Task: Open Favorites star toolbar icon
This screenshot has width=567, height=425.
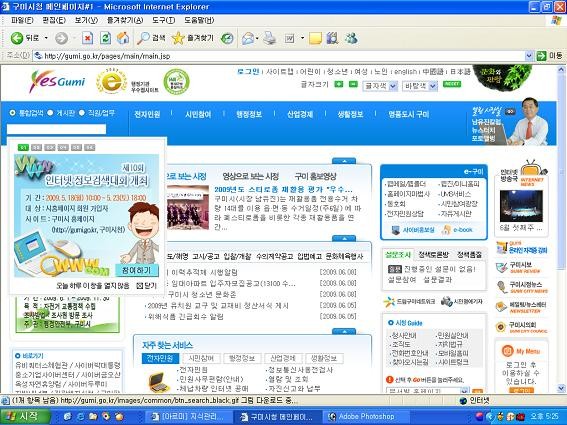Action: pos(178,38)
